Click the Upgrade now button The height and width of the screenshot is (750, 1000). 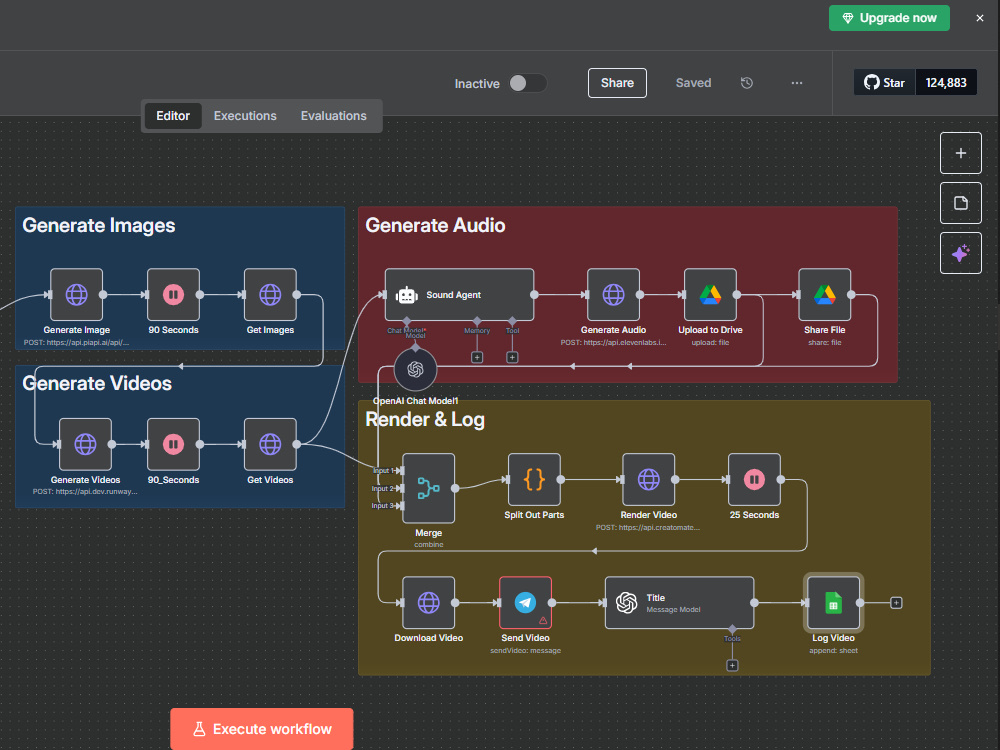tap(889, 18)
